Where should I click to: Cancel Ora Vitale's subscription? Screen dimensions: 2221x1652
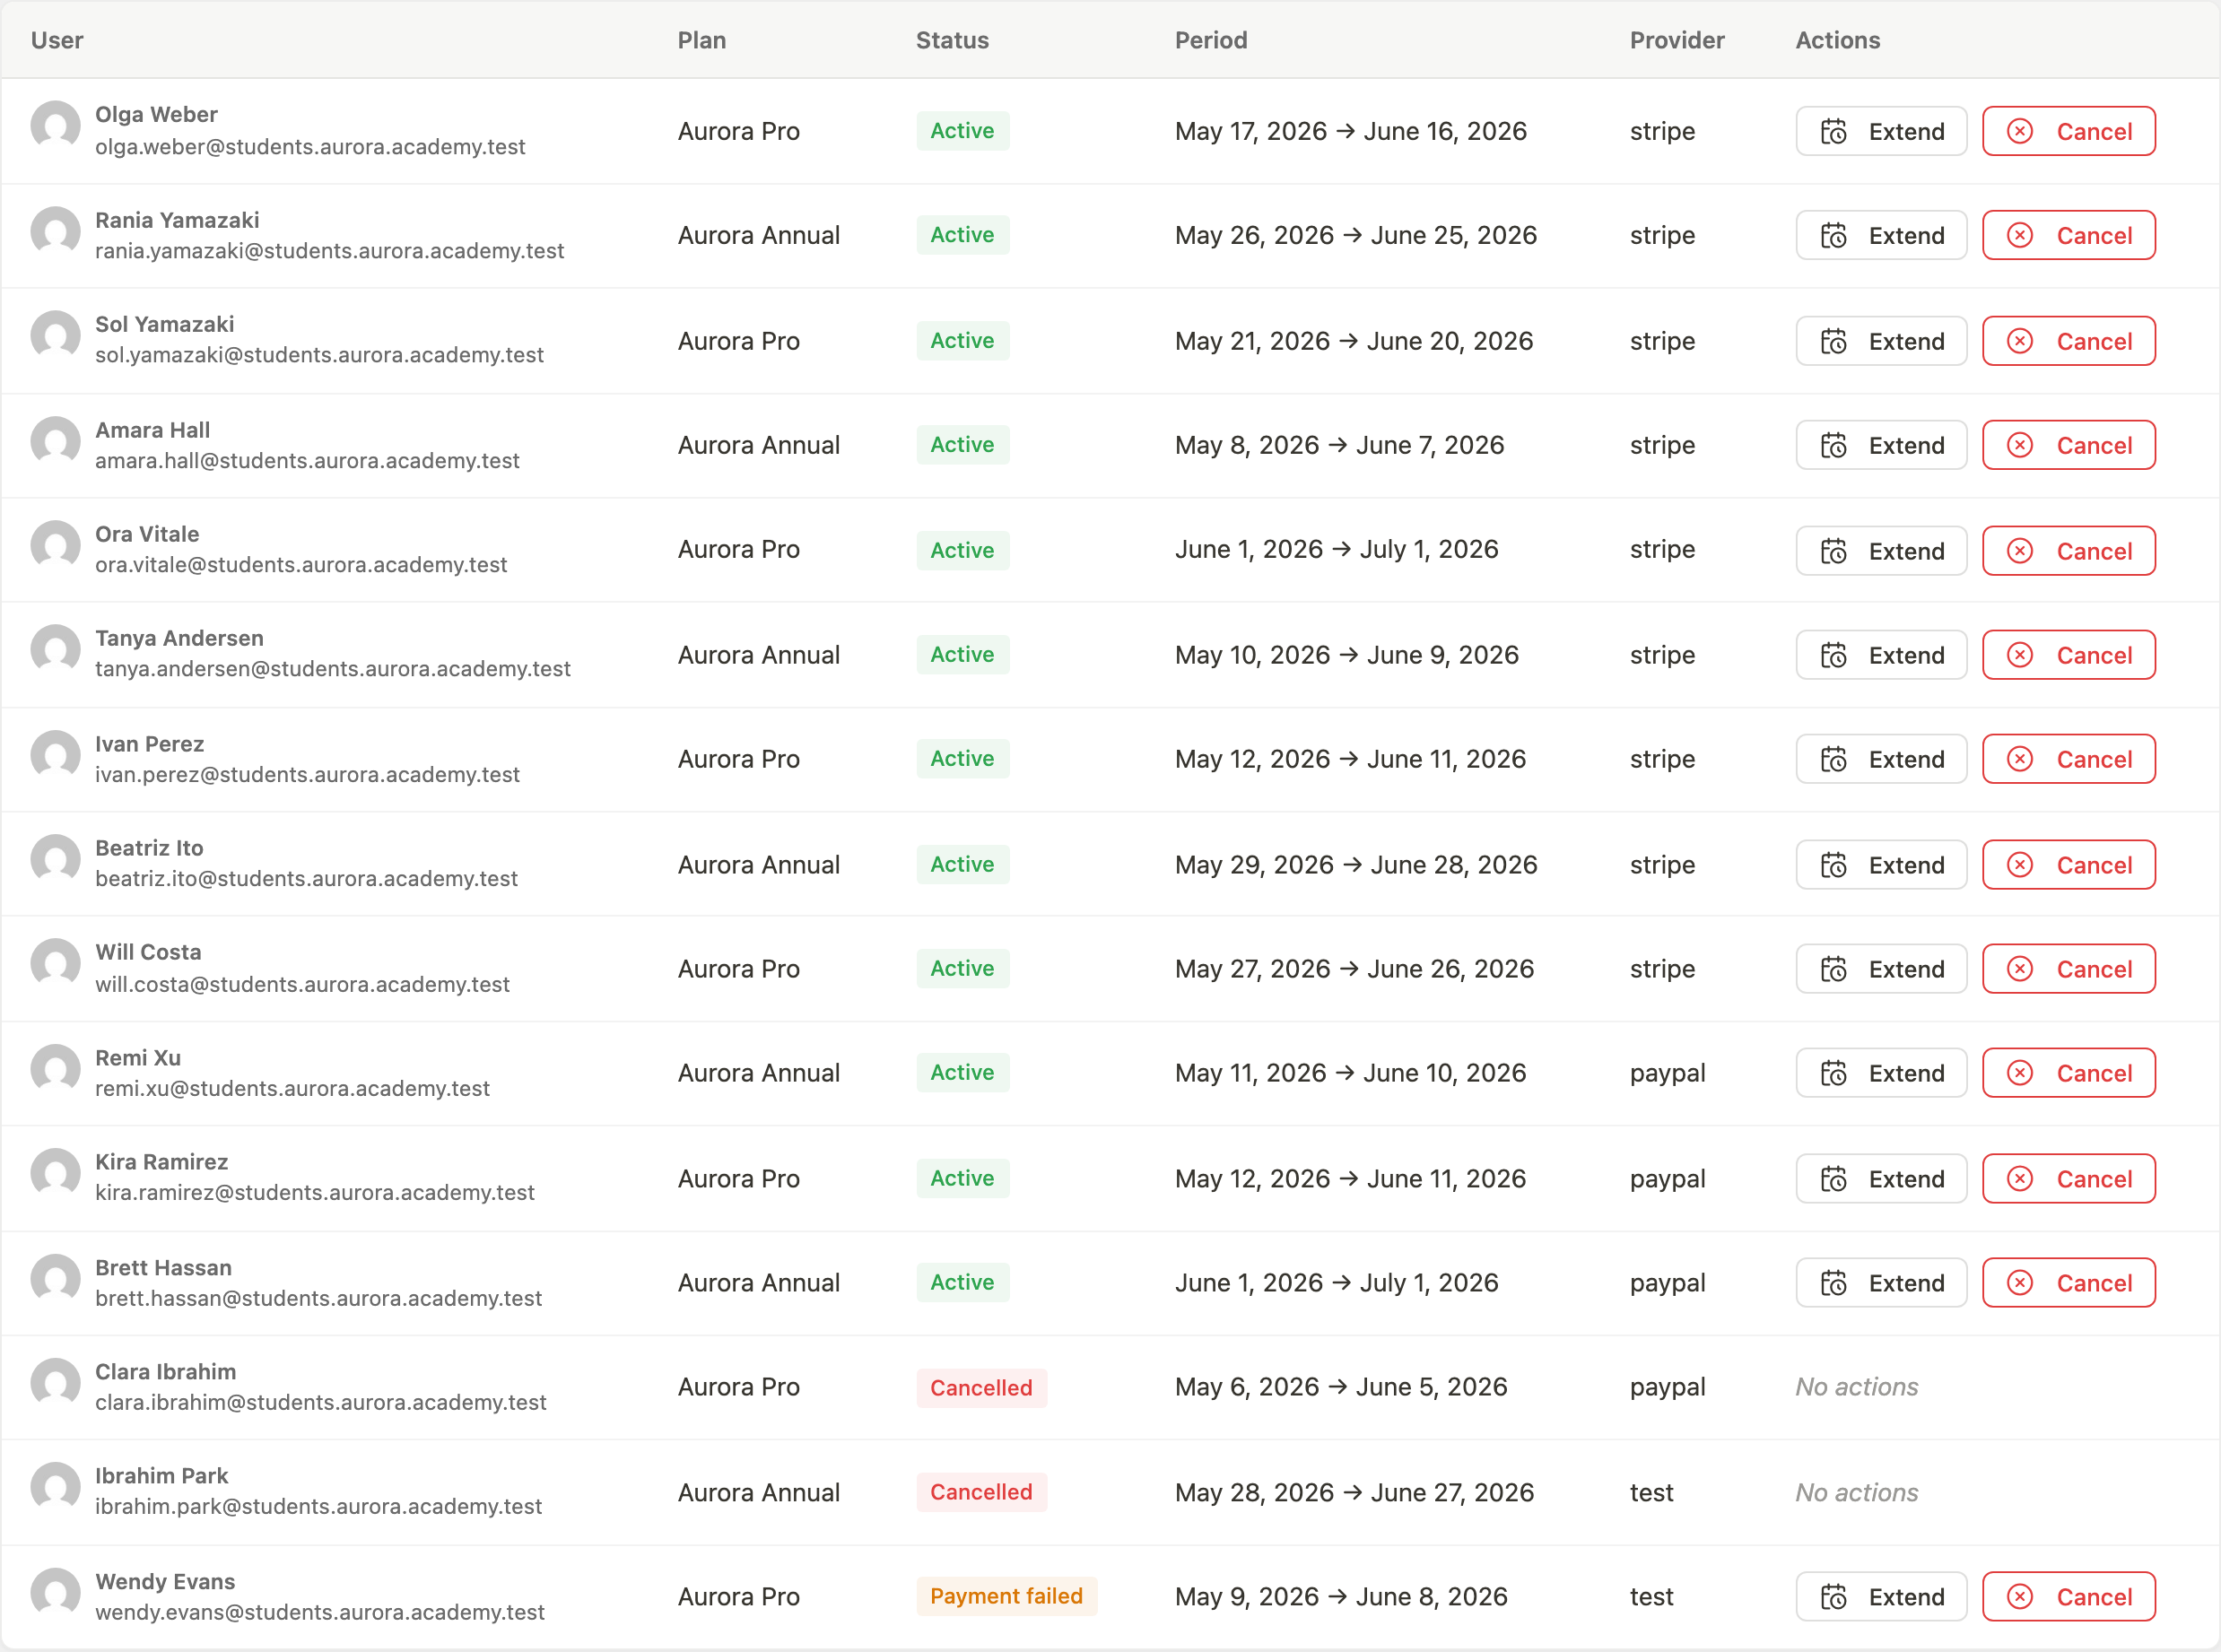[2068, 551]
